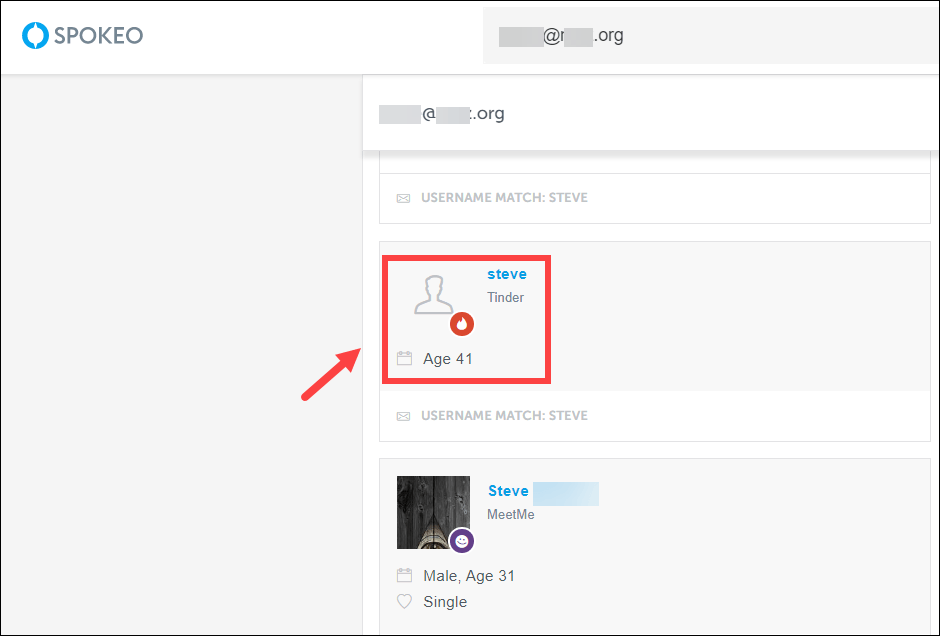Open the steve Tinder profile link
The height and width of the screenshot is (636, 940).
[507, 274]
